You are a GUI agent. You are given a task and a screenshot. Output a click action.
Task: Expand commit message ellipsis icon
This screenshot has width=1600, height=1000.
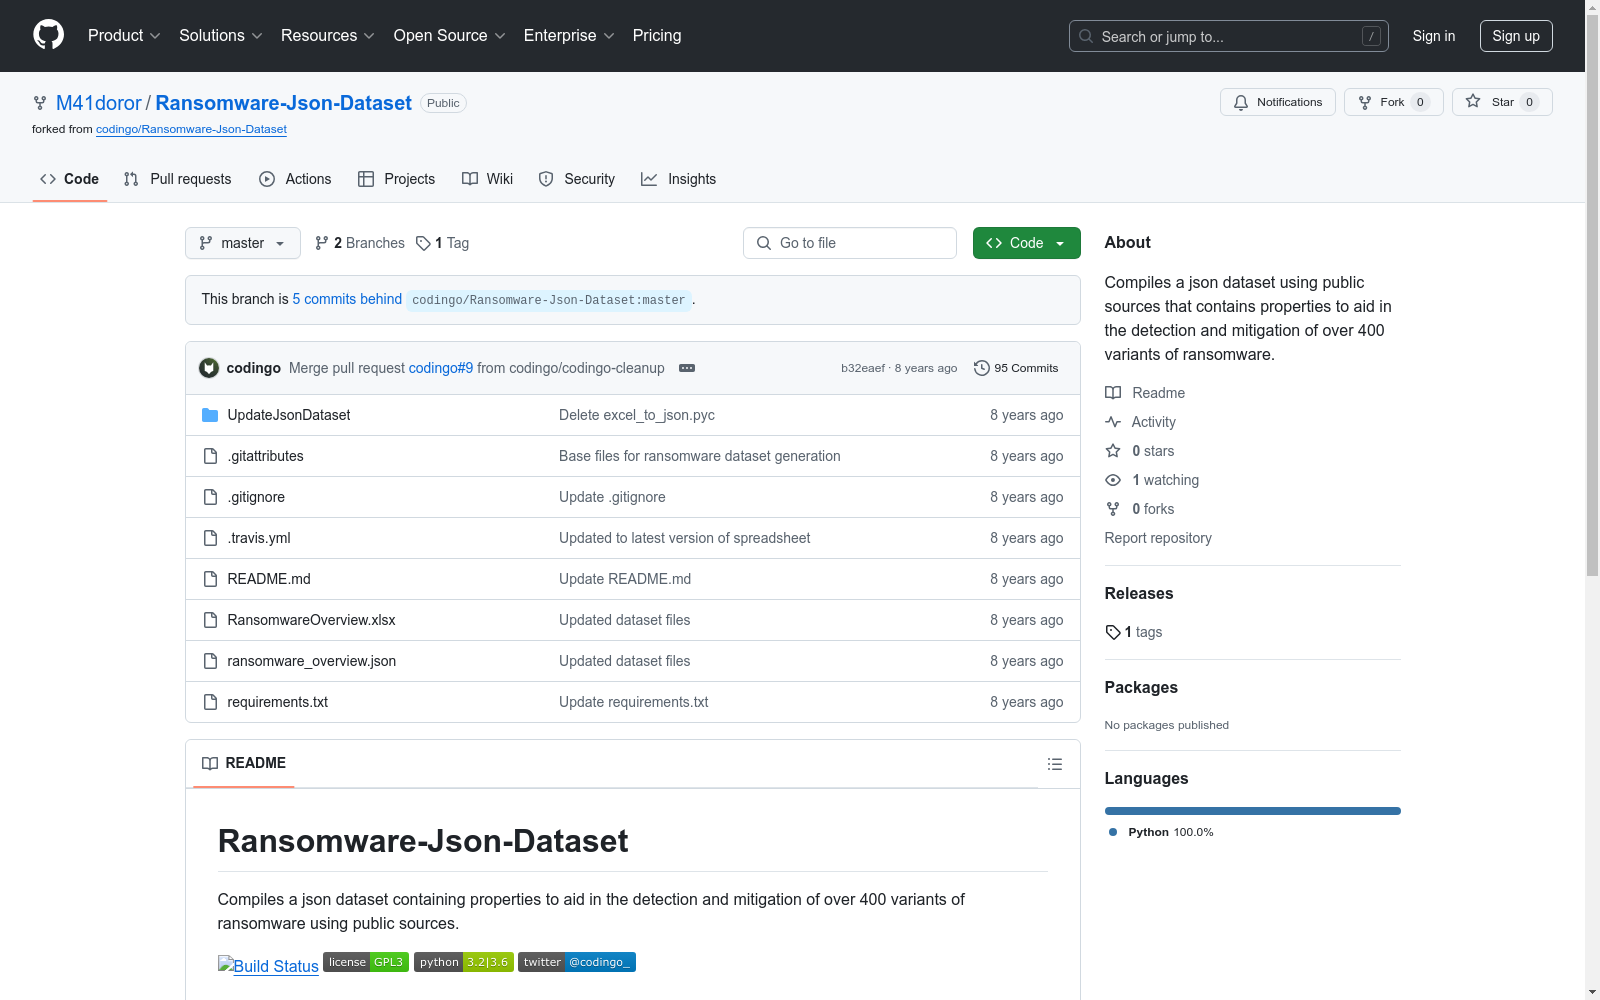pyautogui.click(x=687, y=368)
